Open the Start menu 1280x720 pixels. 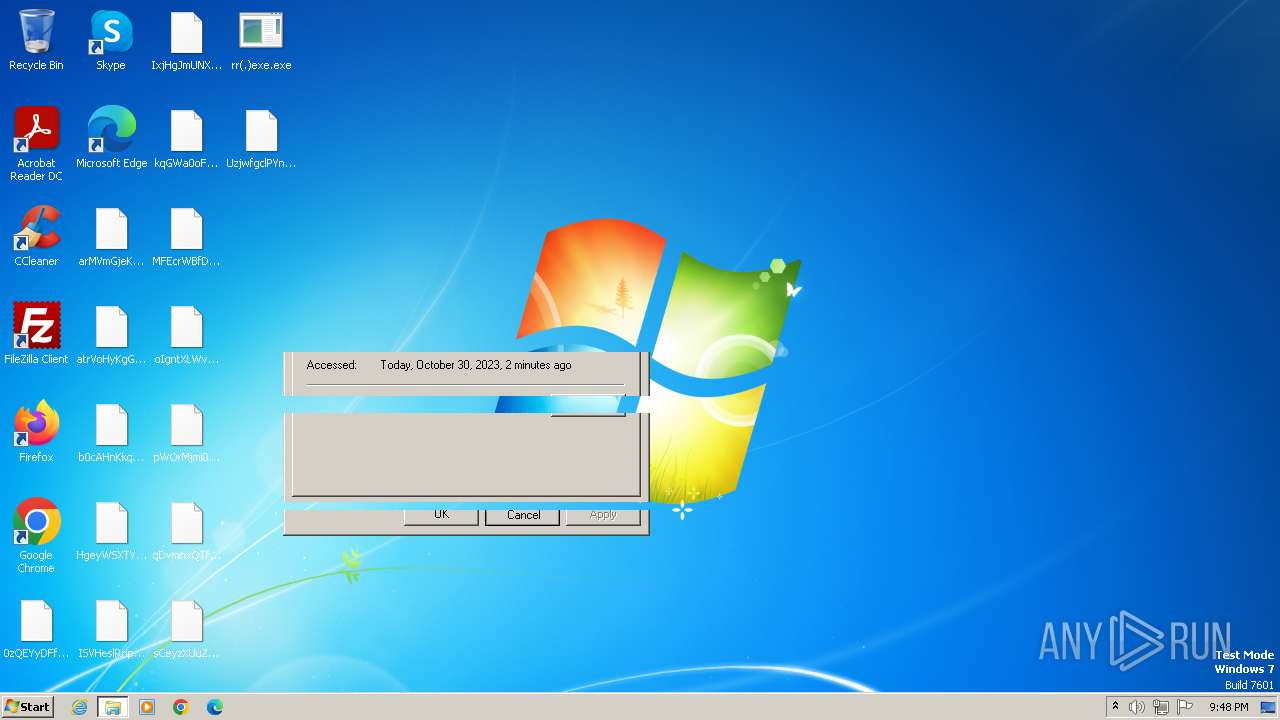point(27,707)
